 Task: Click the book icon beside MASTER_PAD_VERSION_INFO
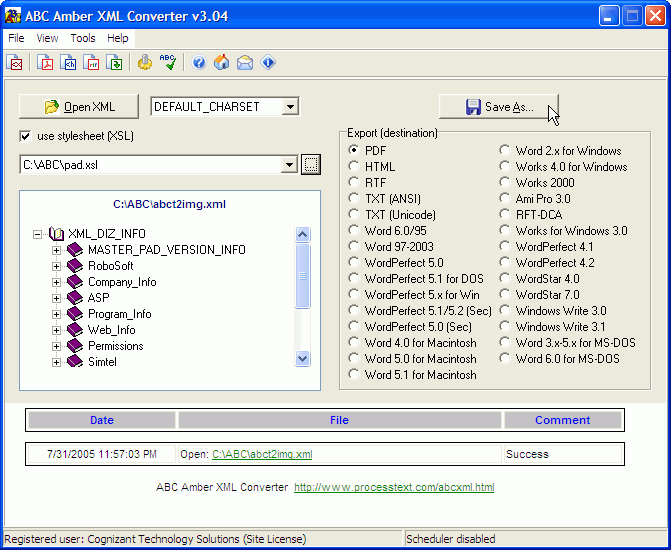(x=75, y=250)
